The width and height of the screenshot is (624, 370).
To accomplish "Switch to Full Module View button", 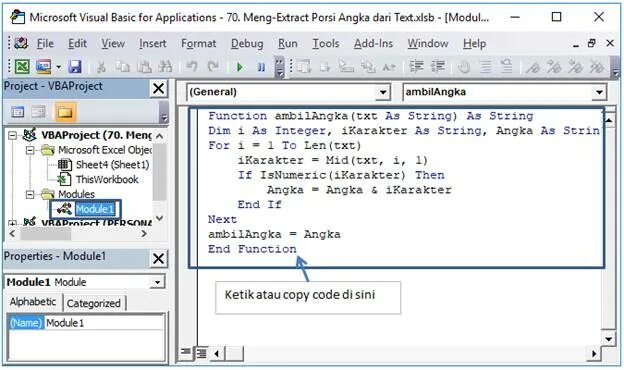I will tap(201, 352).
